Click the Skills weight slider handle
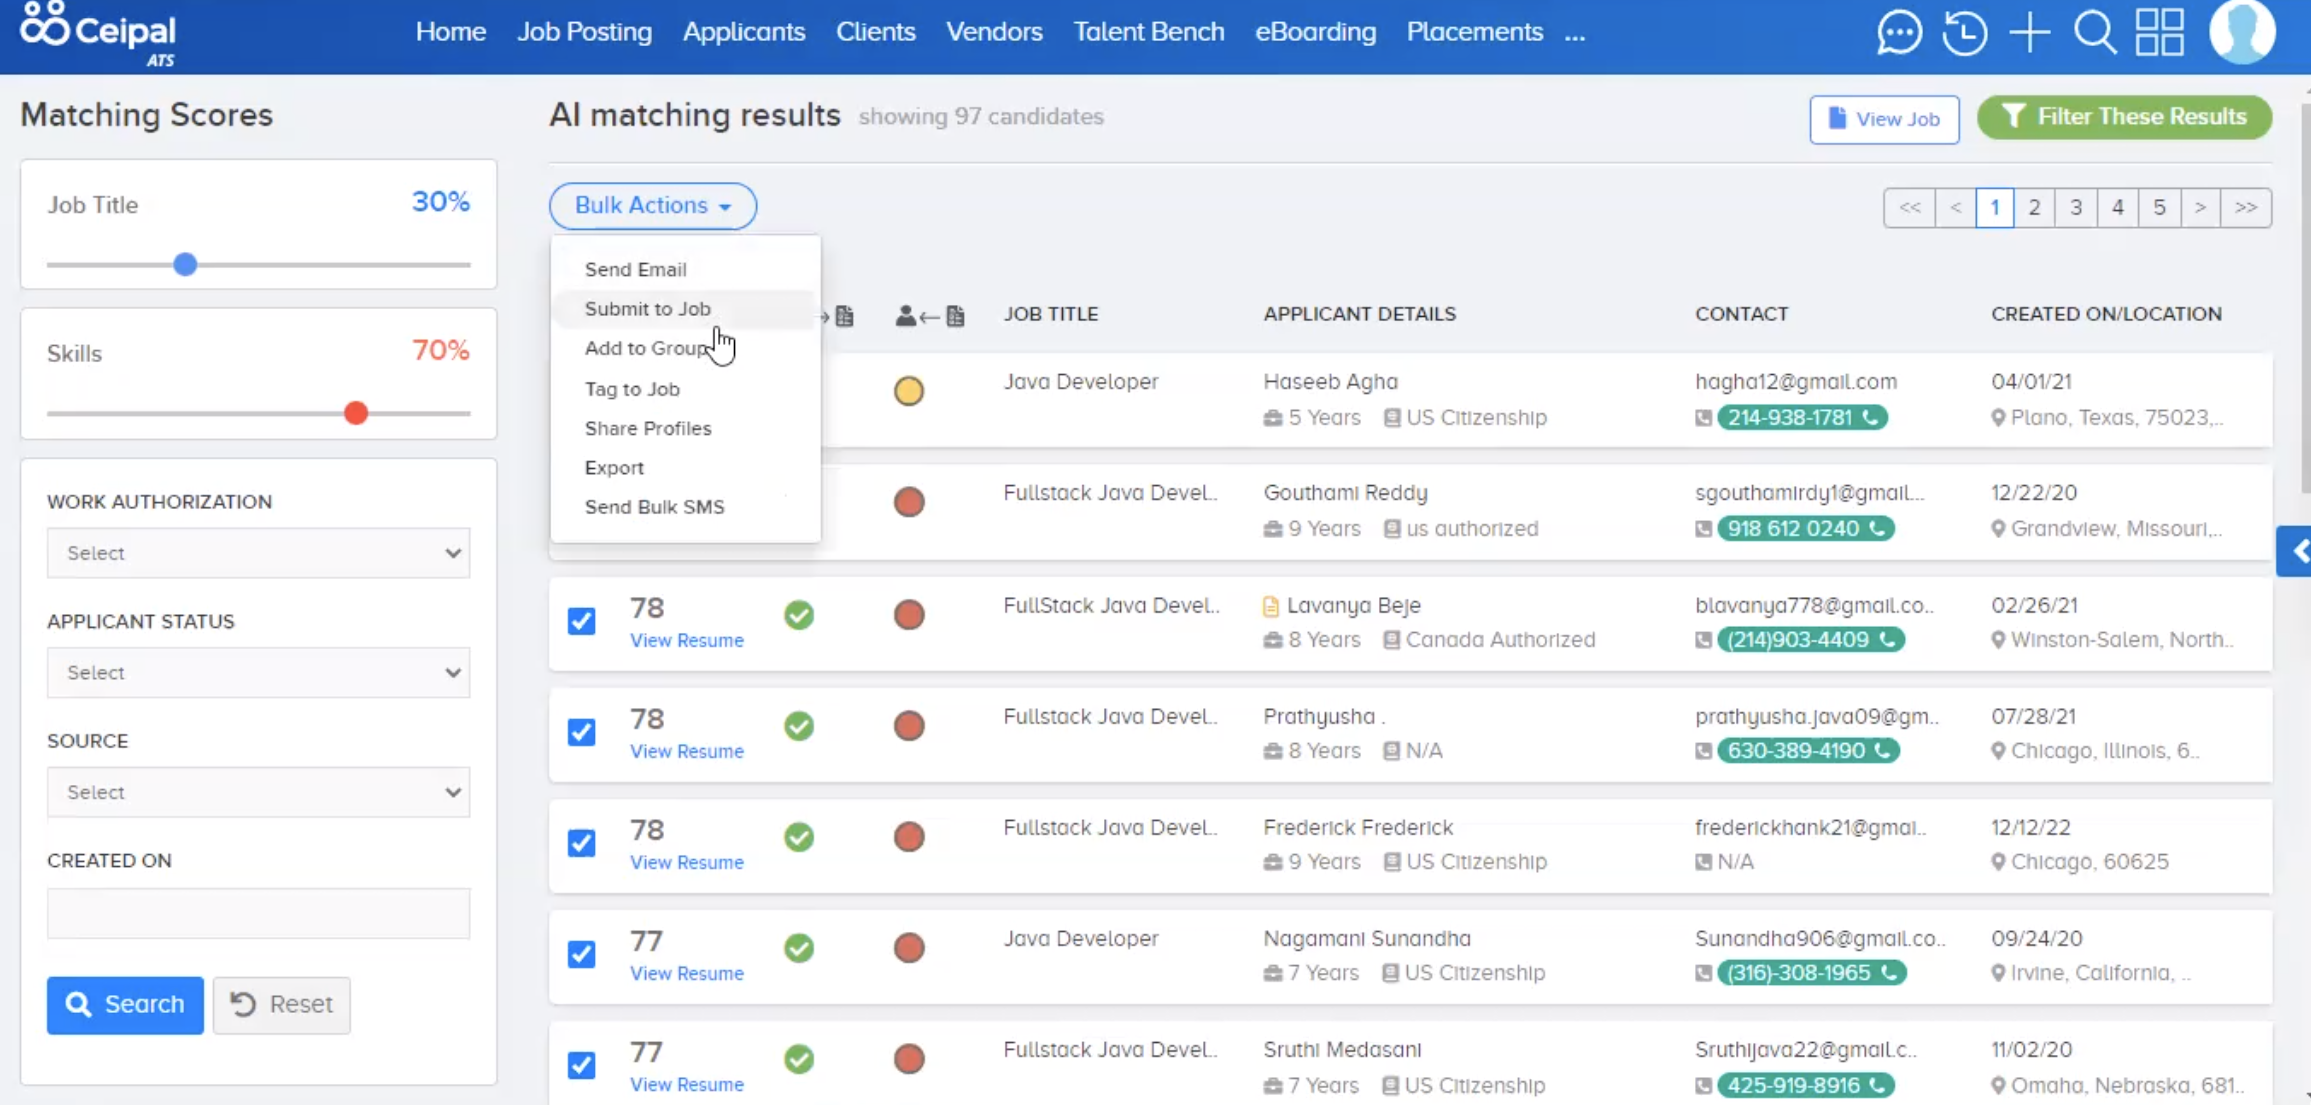The width and height of the screenshot is (2311, 1105). 356,413
